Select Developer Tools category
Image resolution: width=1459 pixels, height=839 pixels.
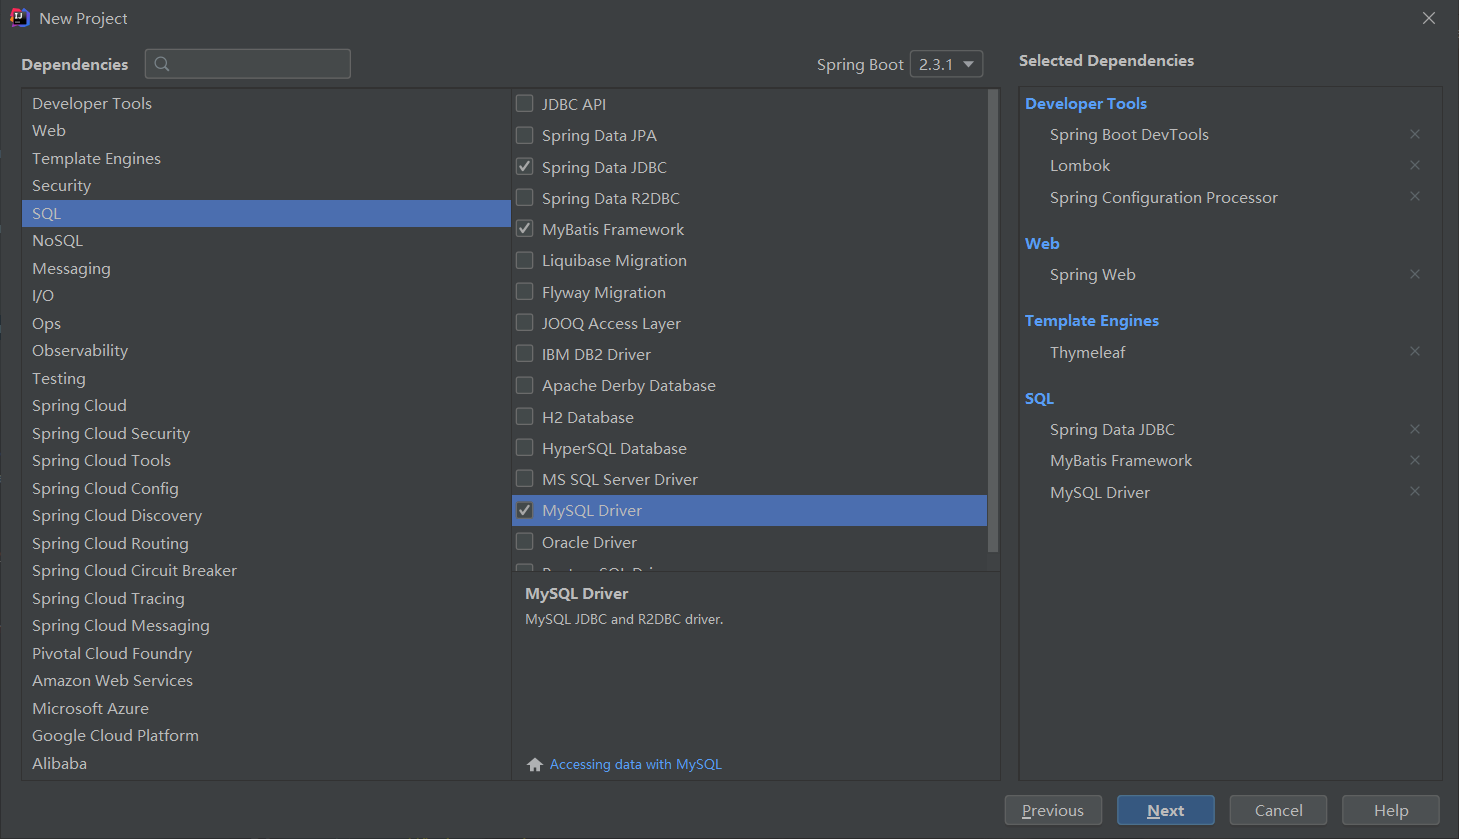[x=266, y=103]
